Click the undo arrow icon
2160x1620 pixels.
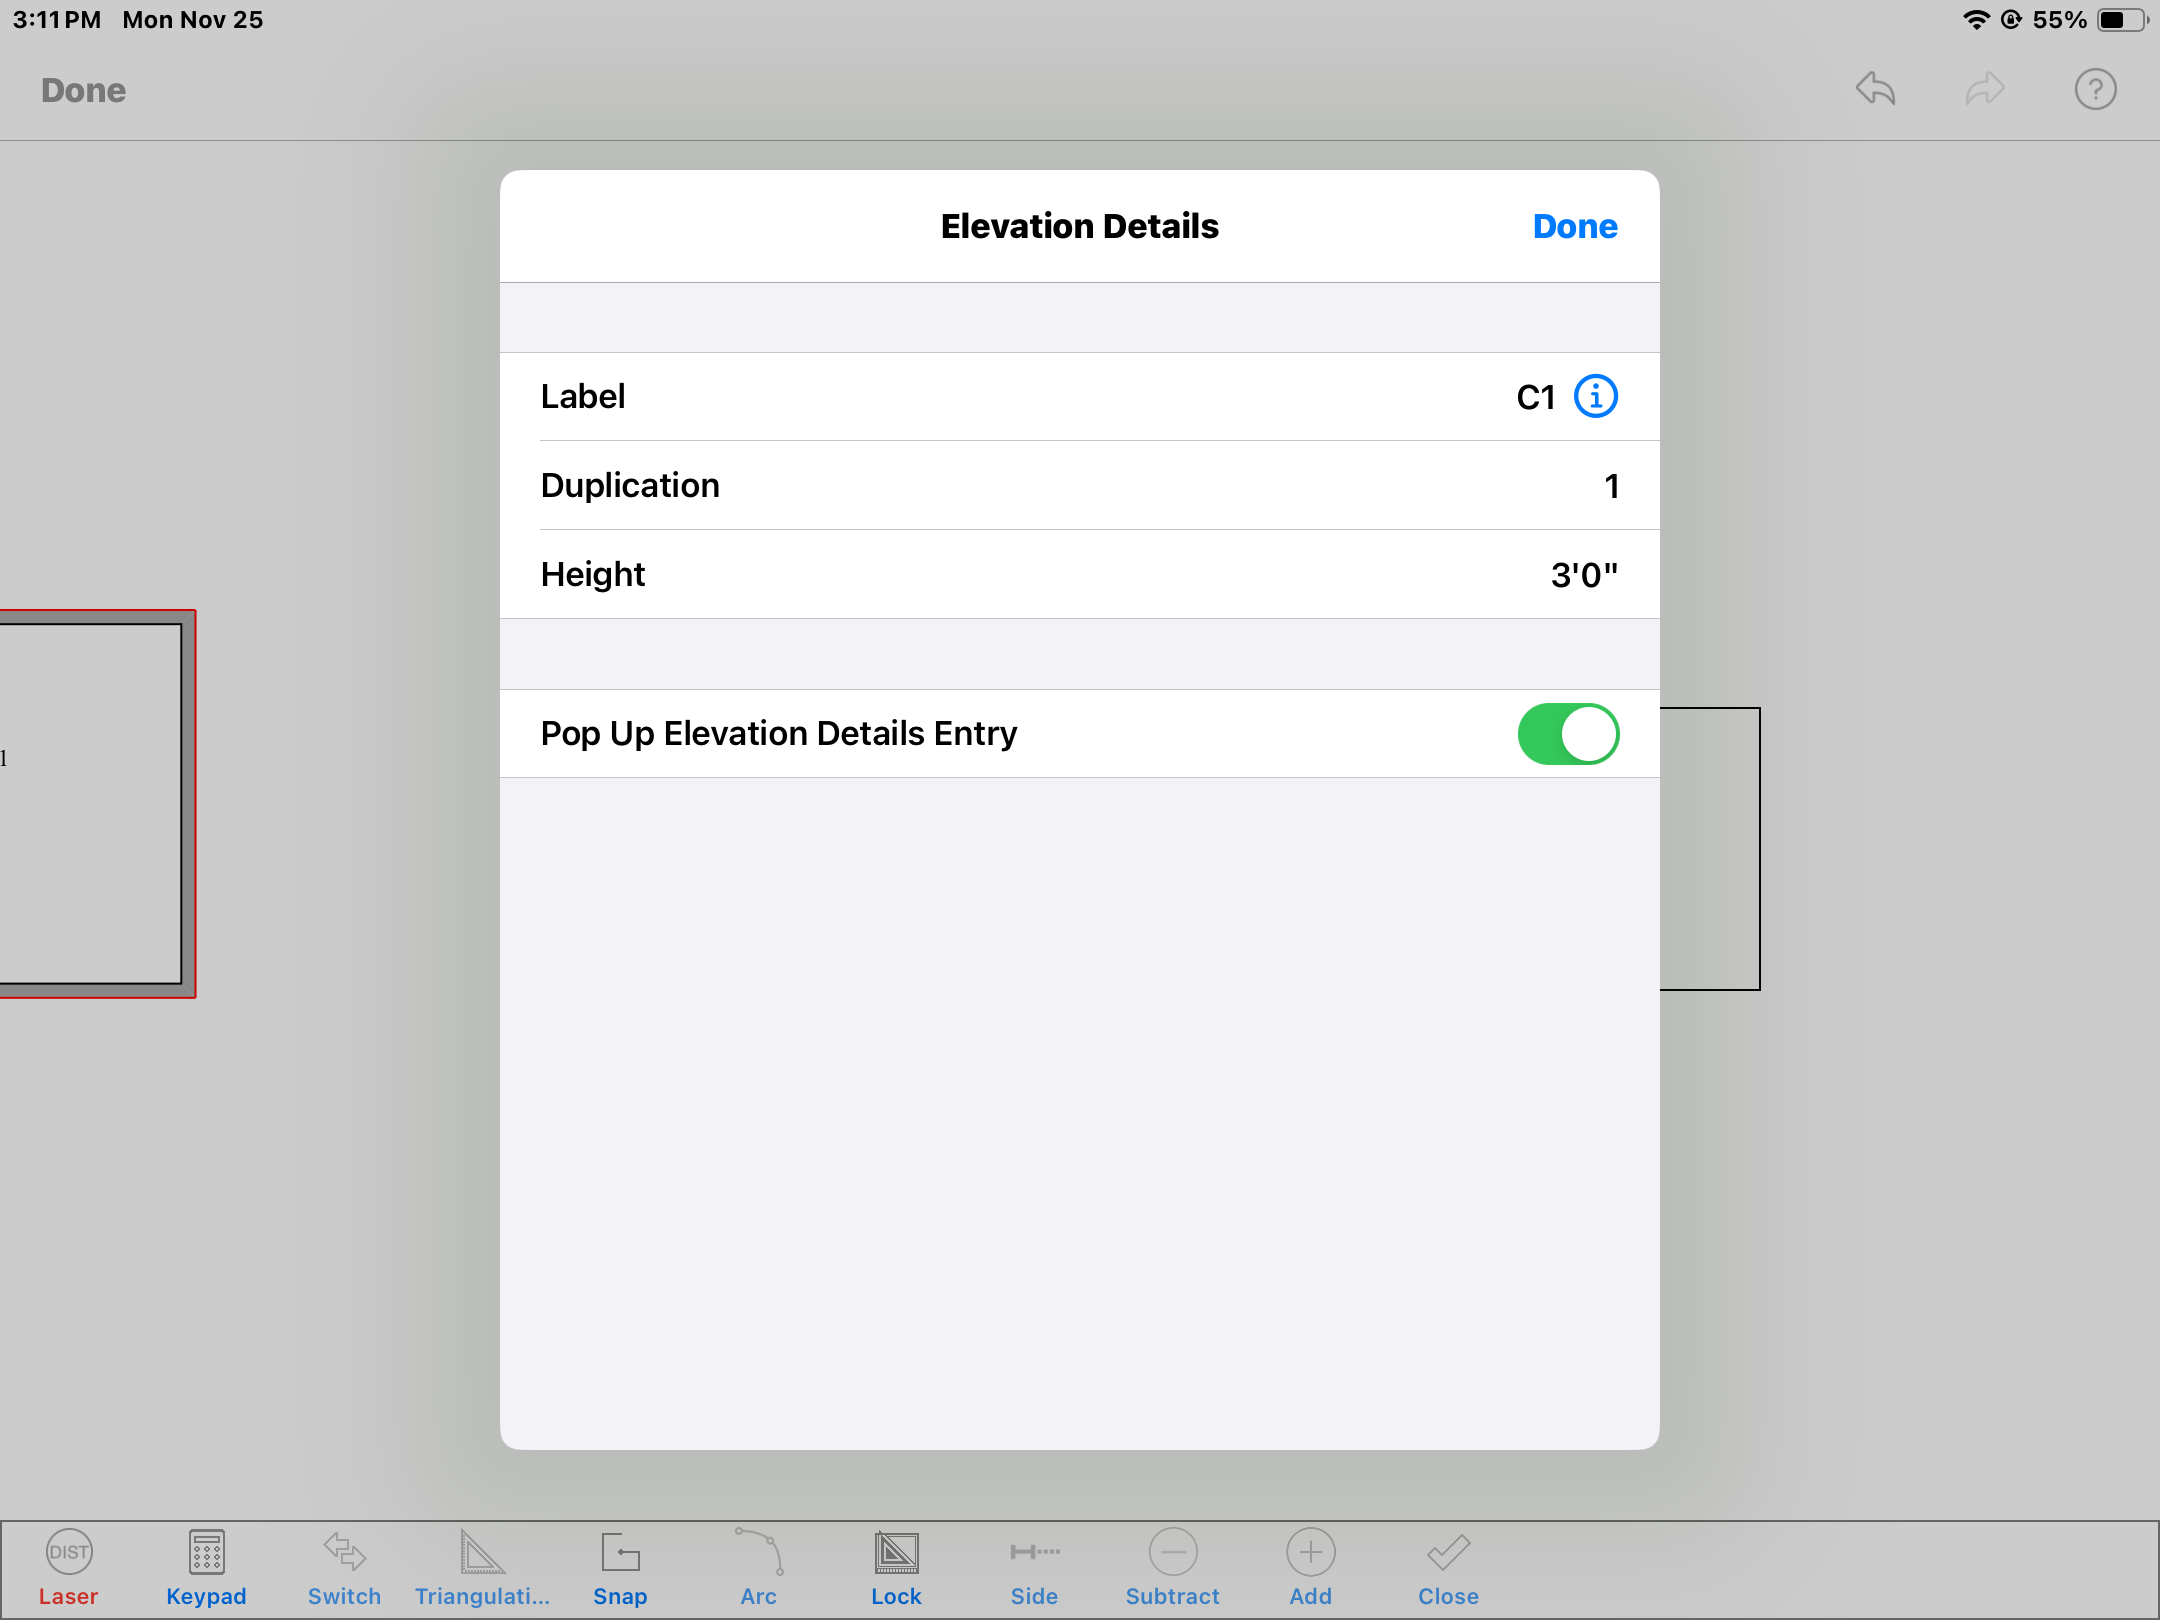(x=1876, y=89)
